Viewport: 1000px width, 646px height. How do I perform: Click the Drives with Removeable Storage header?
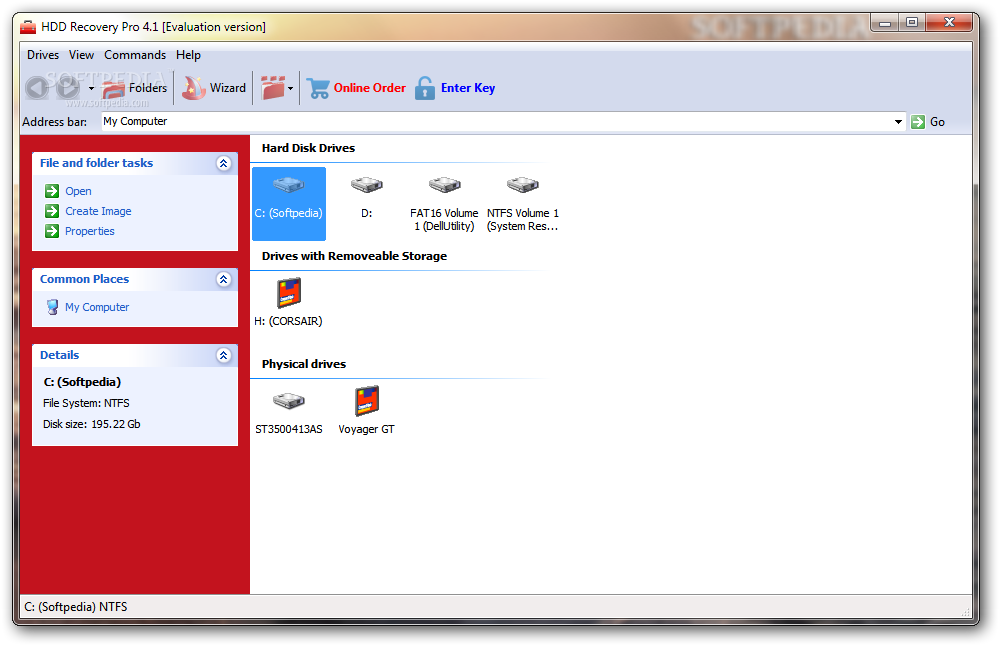pyautogui.click(x=355, y=256)
